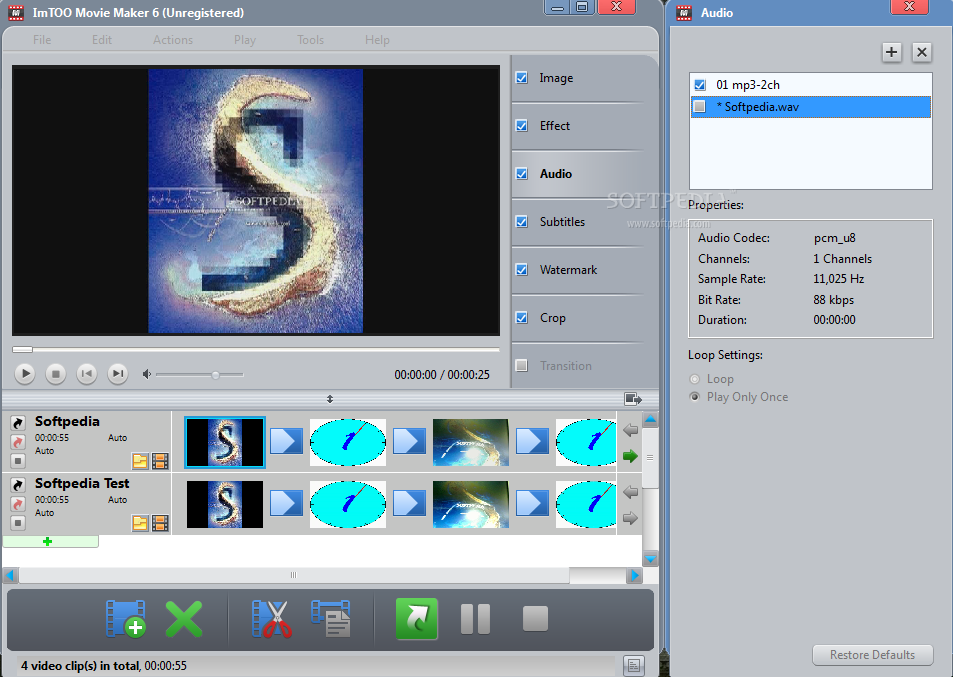Click stop square icon of Softpedia Test track
Screen dimensions: 953x677
click(x=18, y=523)
